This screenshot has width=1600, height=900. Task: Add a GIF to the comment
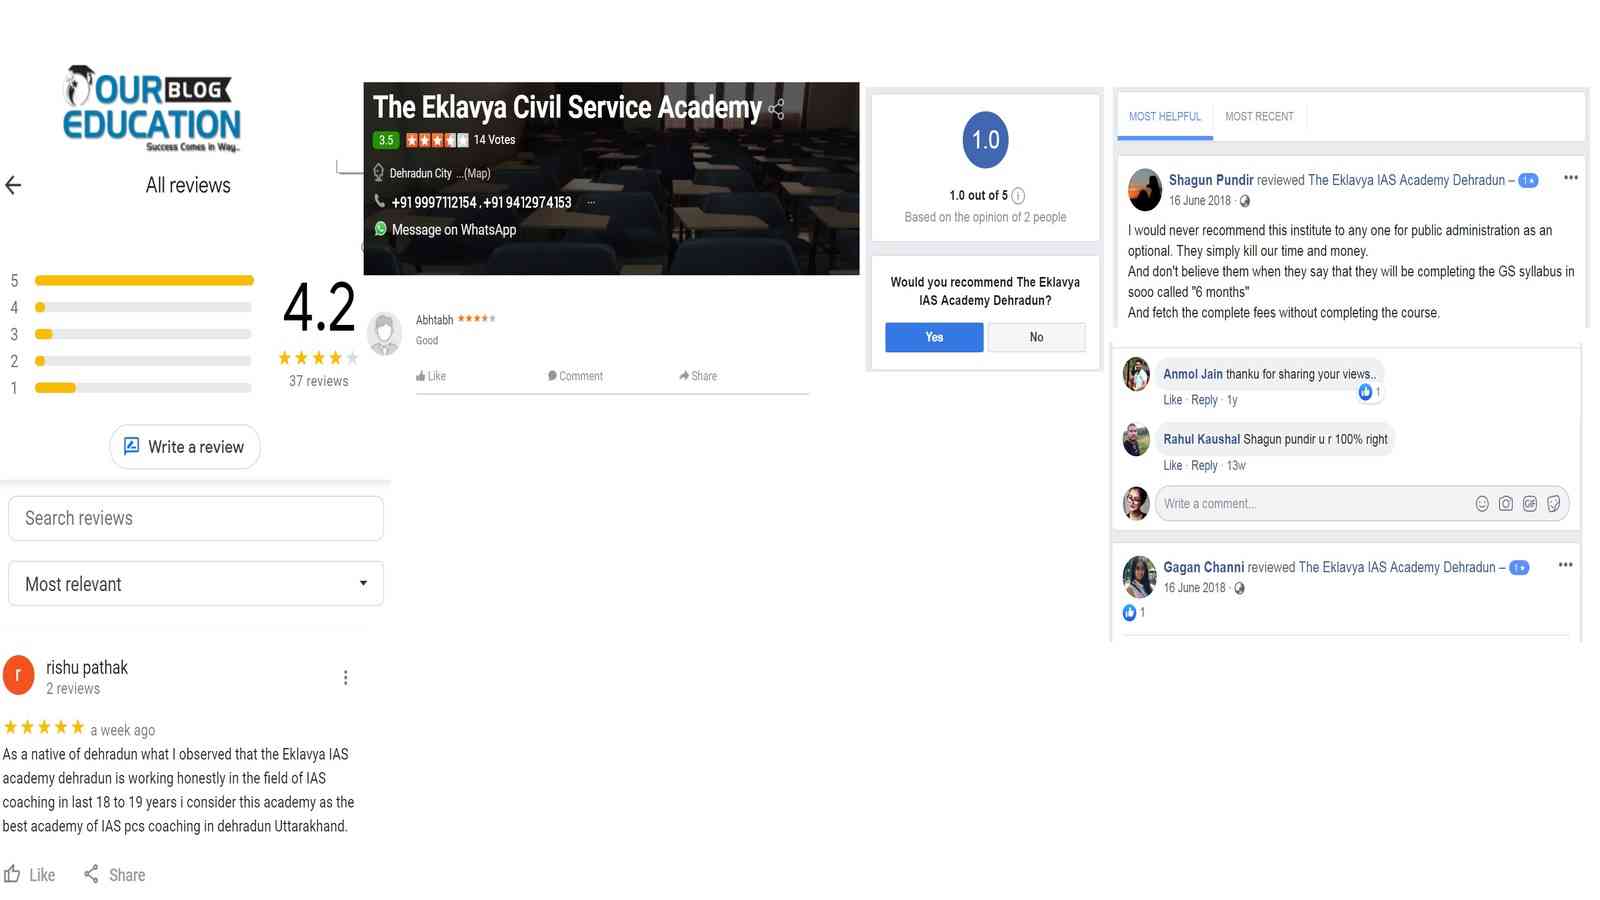1530,504
